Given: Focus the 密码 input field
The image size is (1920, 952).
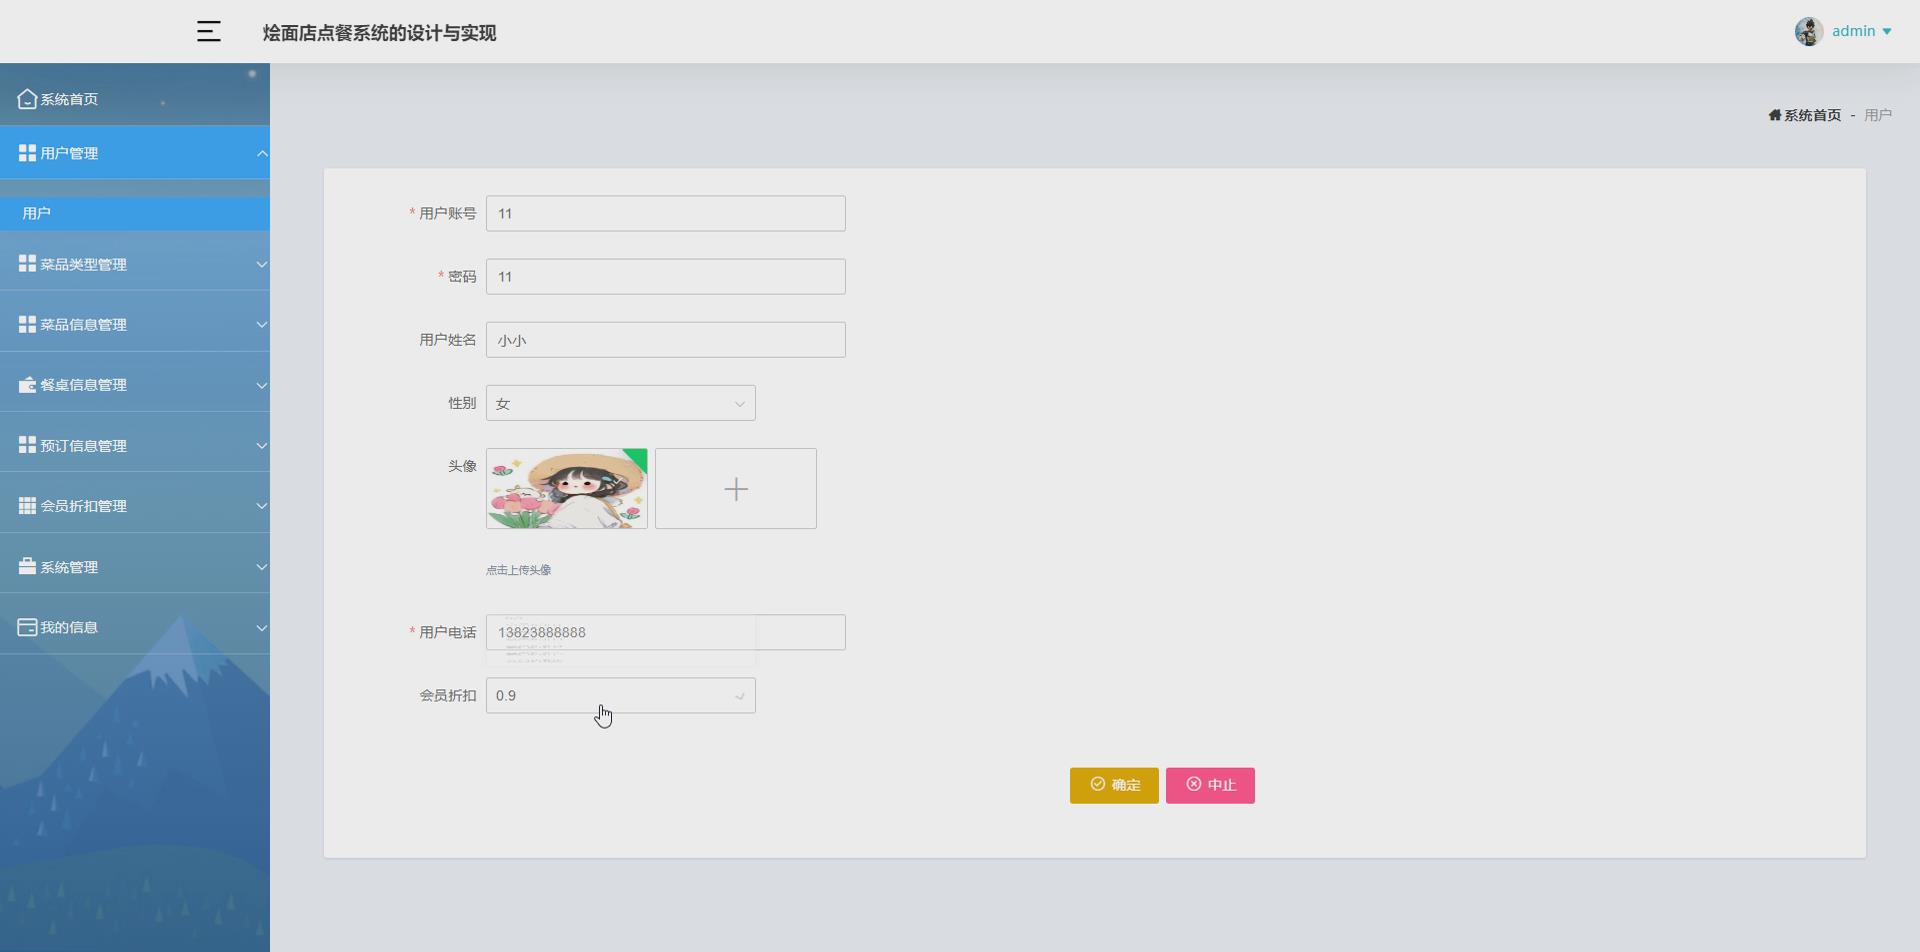Looking at the screenshot, I should click(666, 276).
